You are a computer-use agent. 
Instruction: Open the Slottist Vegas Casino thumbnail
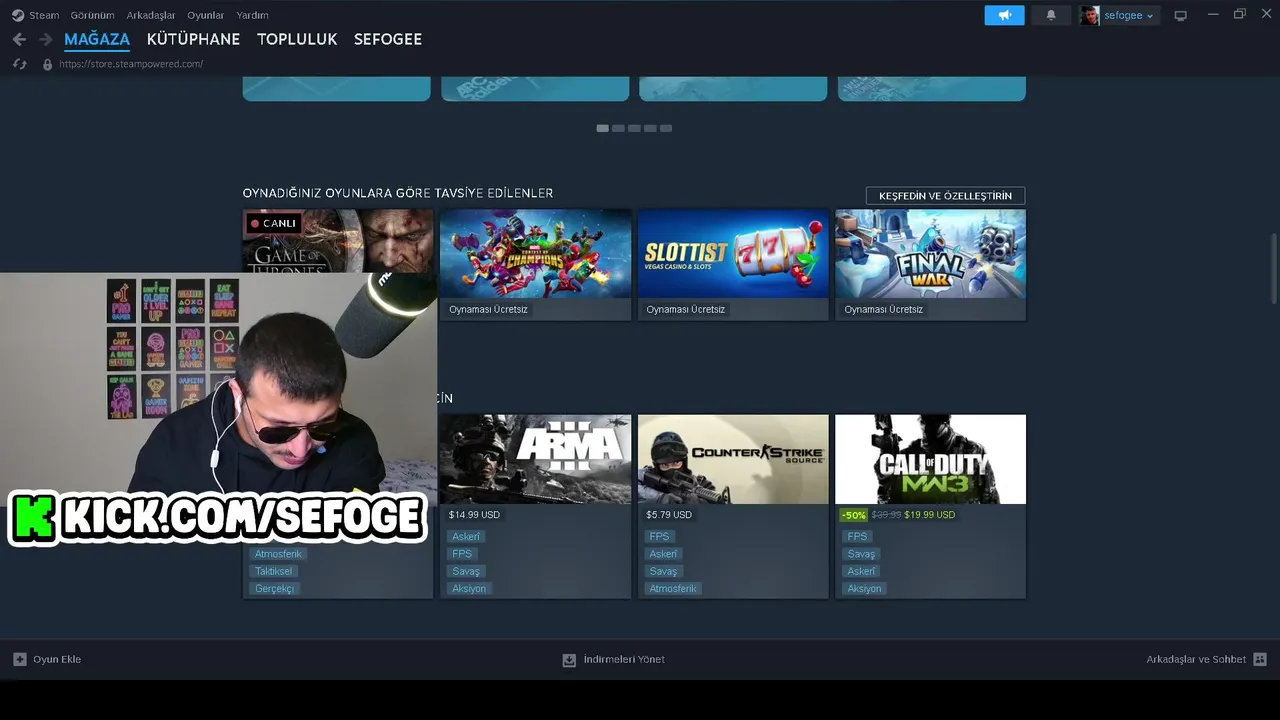pyautogui.click(x=733, y=253)
